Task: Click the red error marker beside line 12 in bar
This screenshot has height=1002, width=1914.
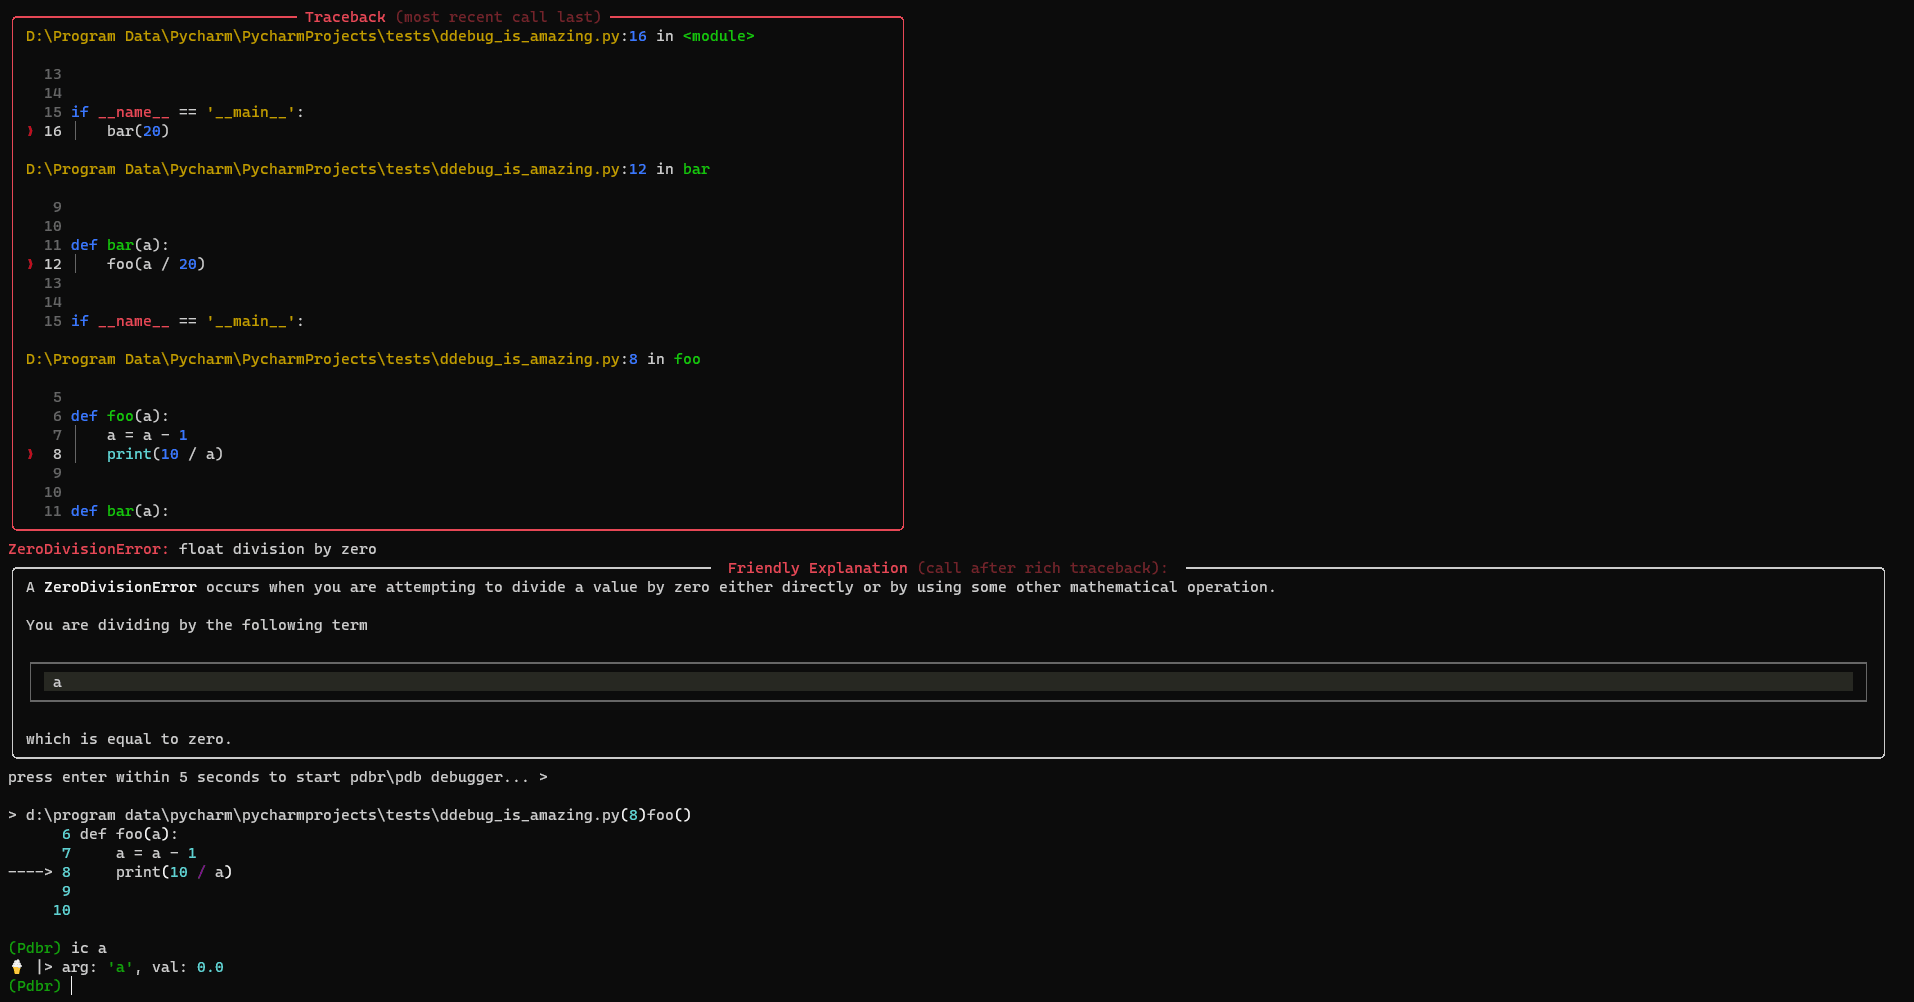Action: 29,264
